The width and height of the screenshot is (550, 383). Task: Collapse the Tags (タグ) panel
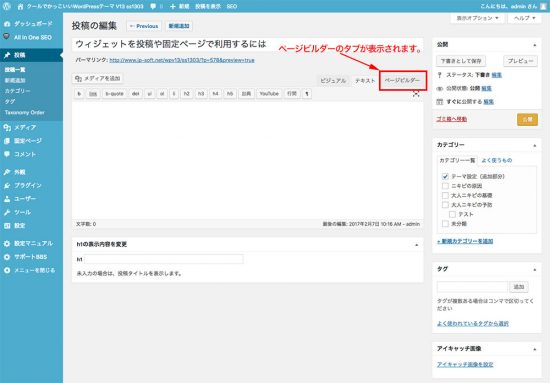tap(535, 269)
